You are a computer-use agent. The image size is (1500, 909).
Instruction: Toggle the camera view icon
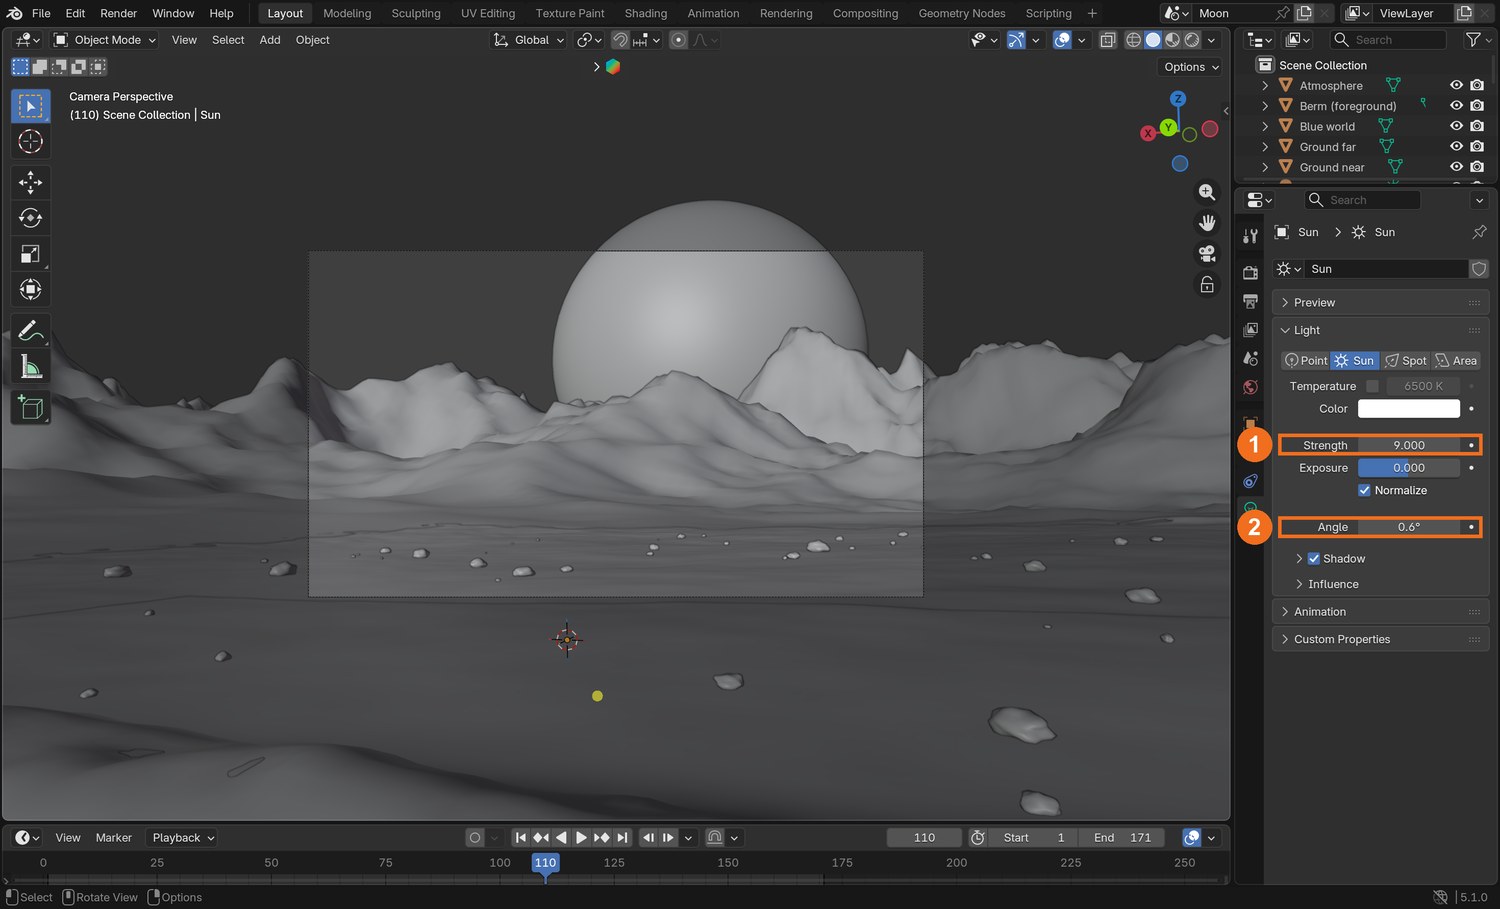click(x=1207, y=253)
